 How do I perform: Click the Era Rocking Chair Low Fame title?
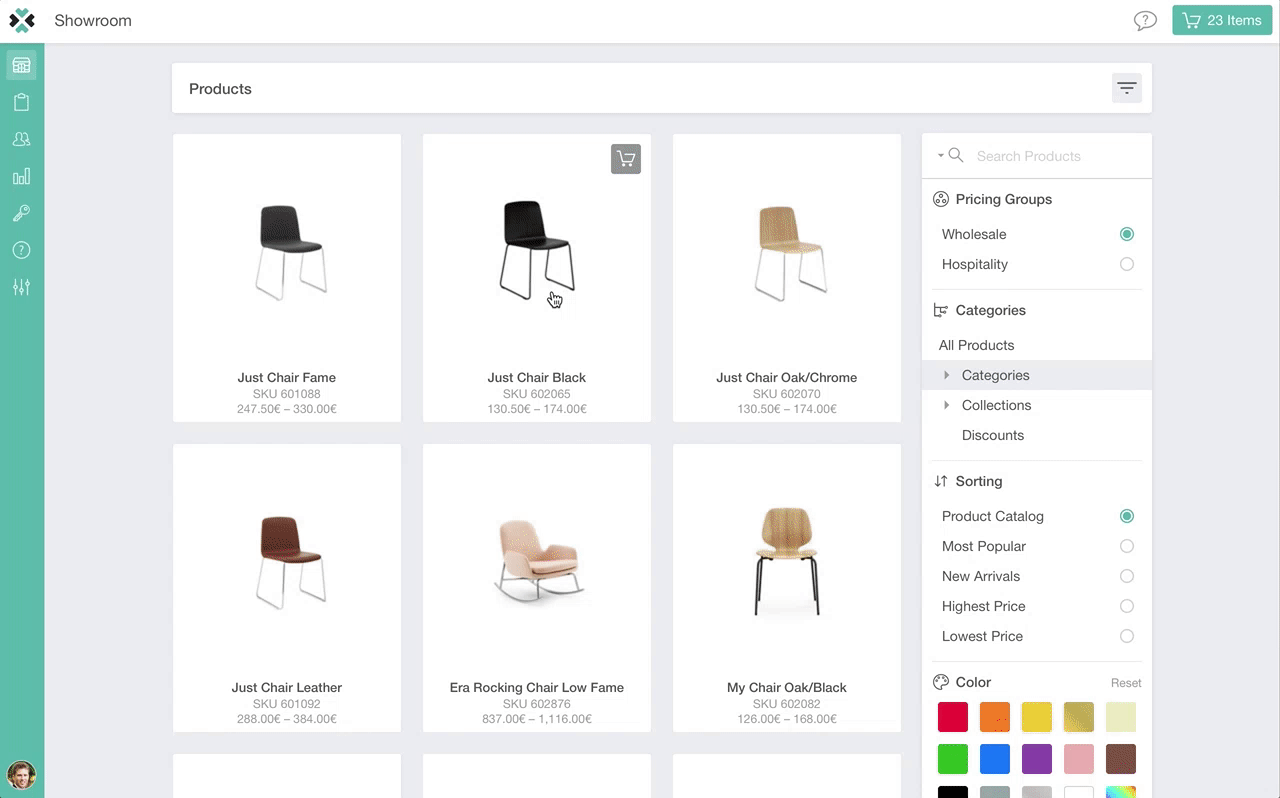537,687
